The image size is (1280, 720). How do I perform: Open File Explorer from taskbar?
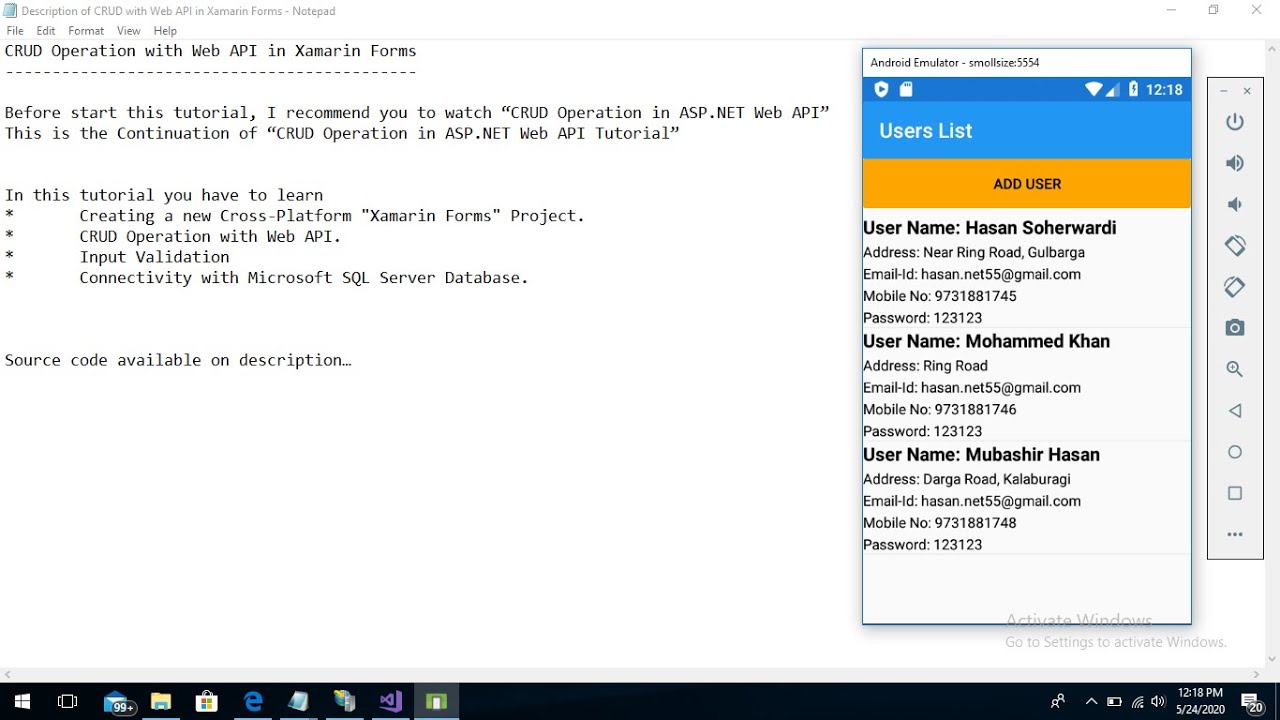tap(161, 702)
